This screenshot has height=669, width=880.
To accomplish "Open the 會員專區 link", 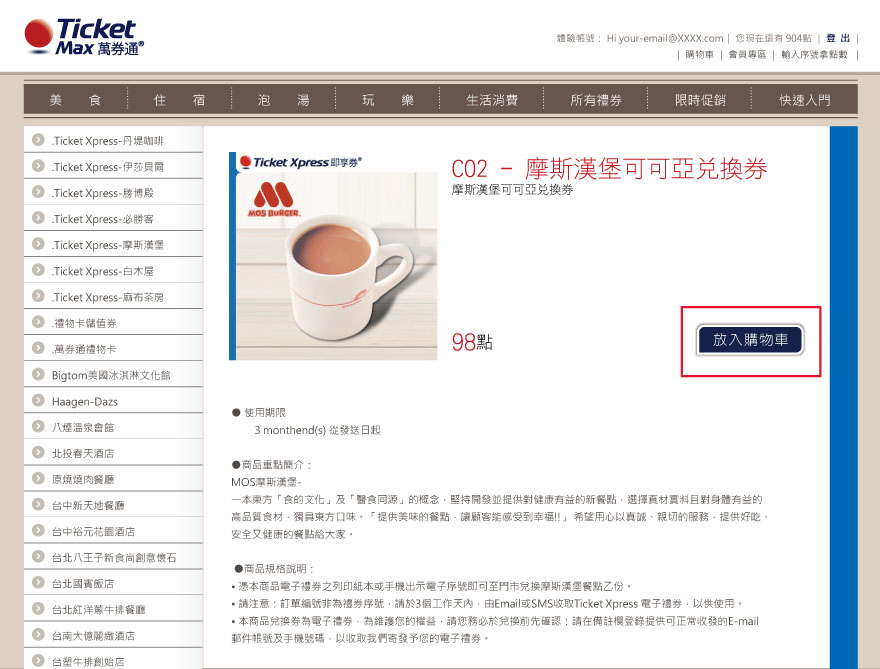I will [x=747, y=54].
